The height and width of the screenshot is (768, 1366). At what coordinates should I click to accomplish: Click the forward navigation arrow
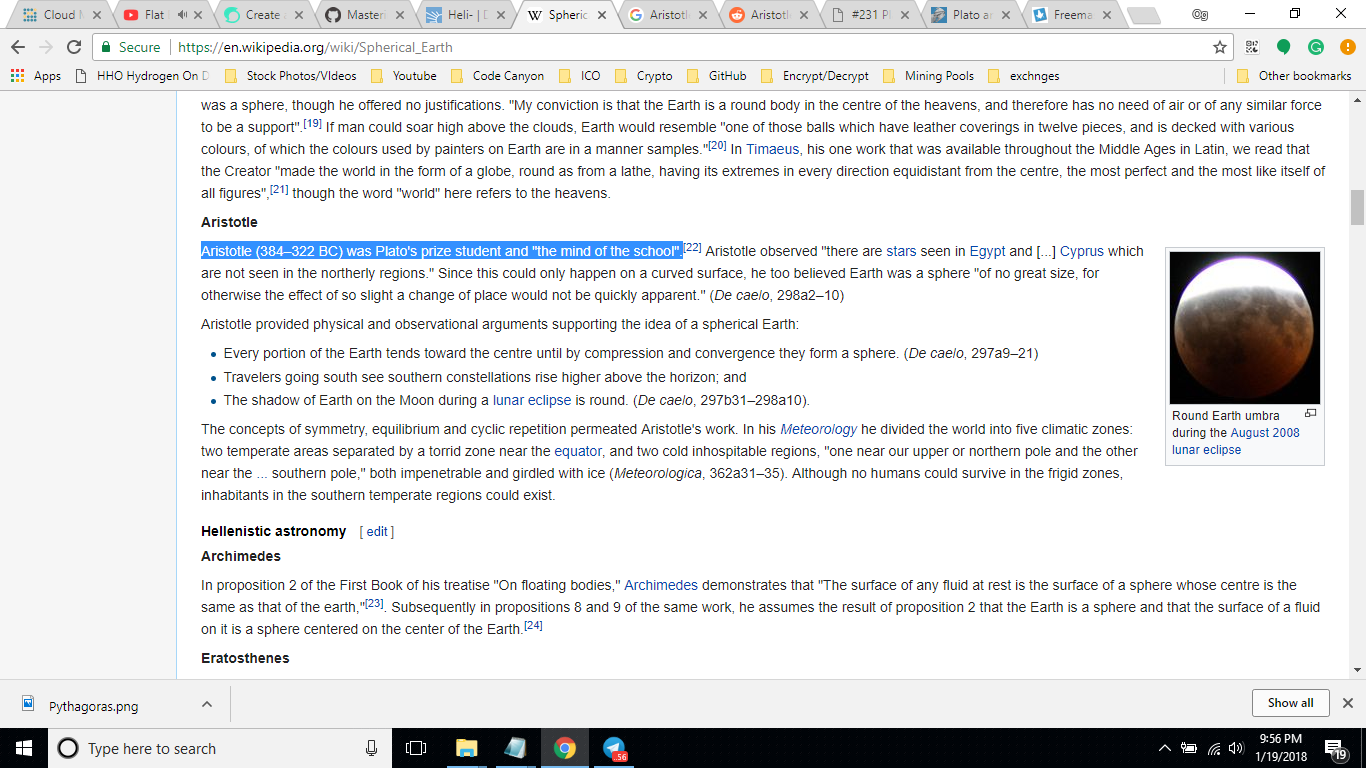[x=46, y=47]
